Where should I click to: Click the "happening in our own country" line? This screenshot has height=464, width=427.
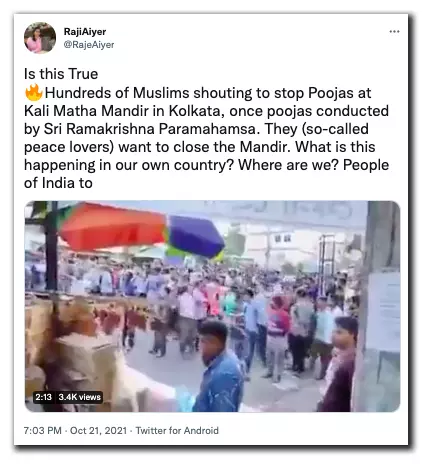point(128,165)
